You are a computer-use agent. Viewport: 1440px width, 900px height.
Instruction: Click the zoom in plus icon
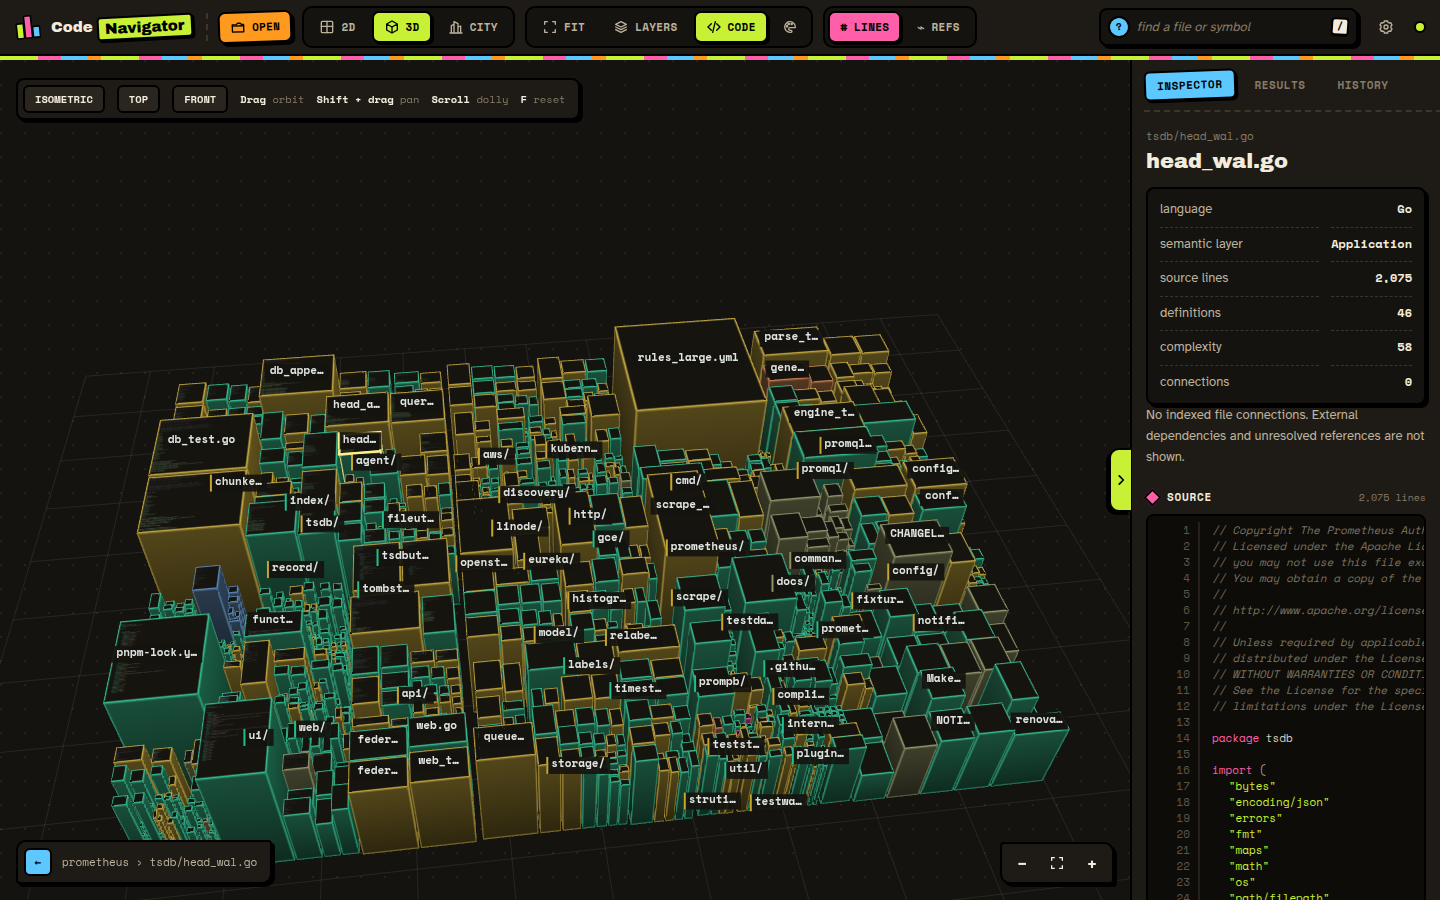tap(1092, 863)
